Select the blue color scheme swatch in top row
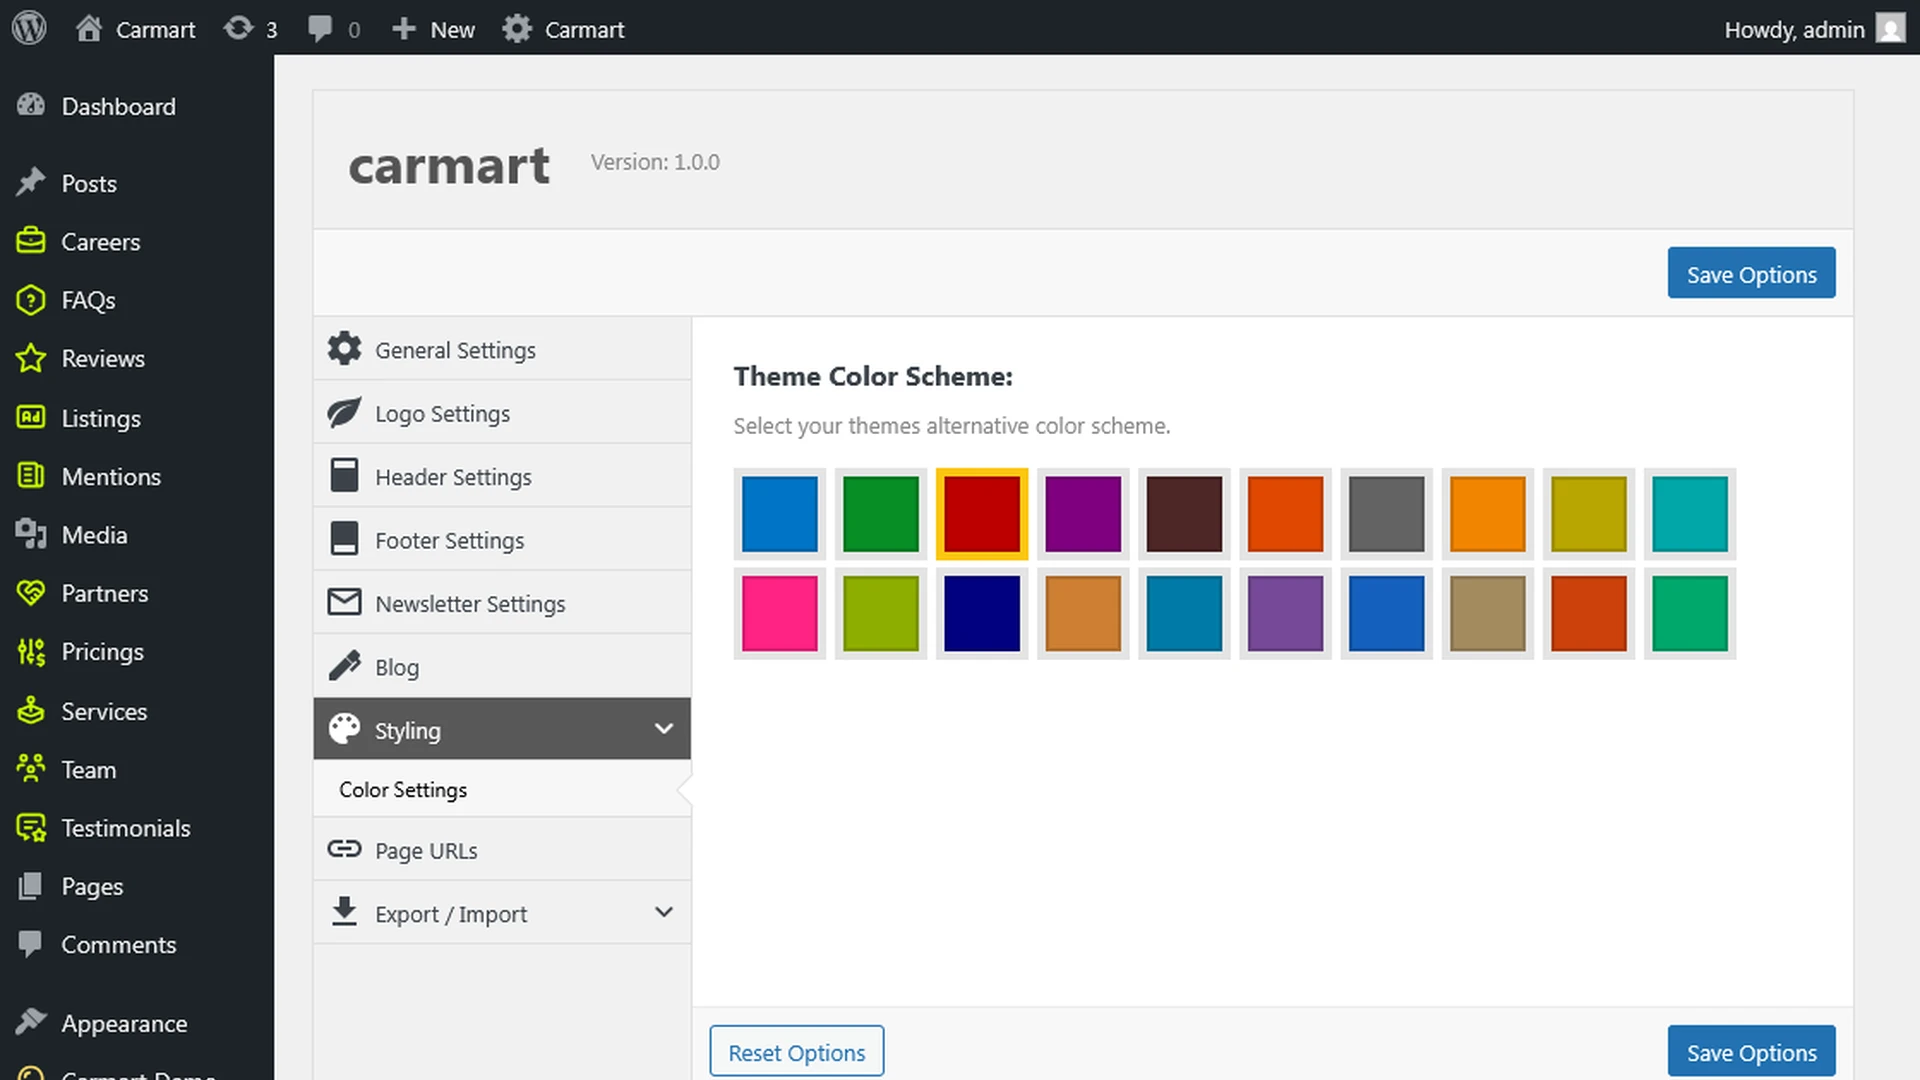Image resolution: width=1920 pixels, height=1080 pixels. coord(780,514)
